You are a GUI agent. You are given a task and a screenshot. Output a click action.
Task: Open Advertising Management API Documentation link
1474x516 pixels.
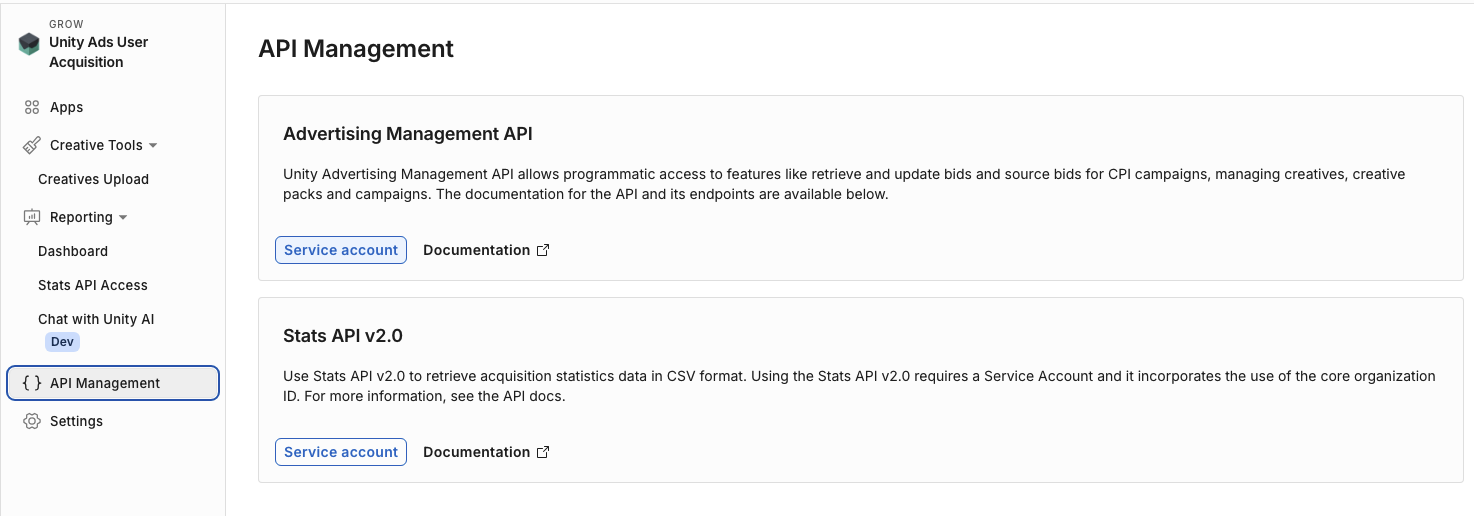tap(476, 250)
